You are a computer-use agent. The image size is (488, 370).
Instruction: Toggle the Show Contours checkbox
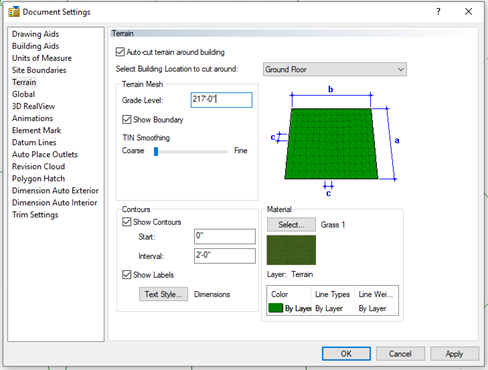[127, 222]
